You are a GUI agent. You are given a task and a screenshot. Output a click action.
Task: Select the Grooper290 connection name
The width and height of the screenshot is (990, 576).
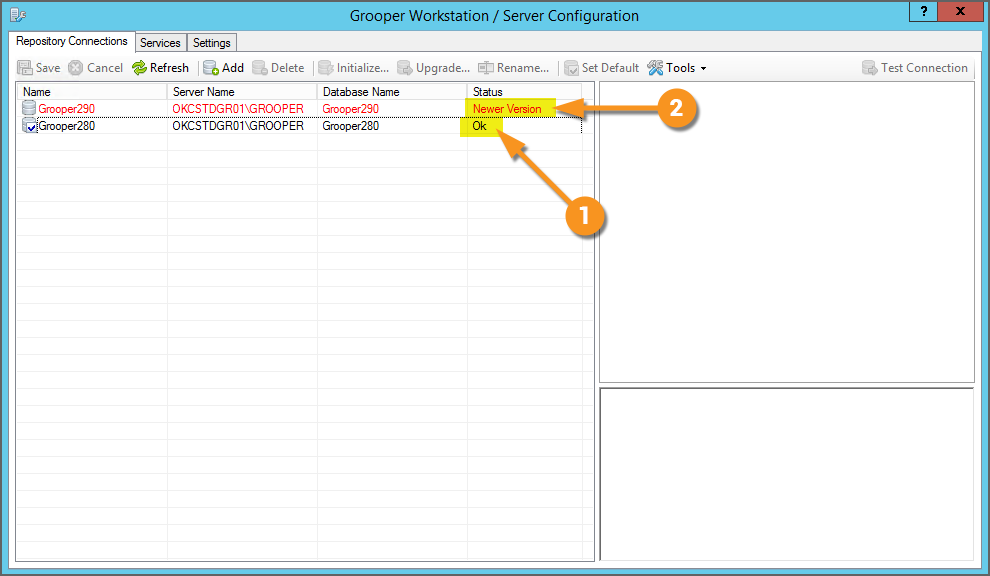[66, 109]
